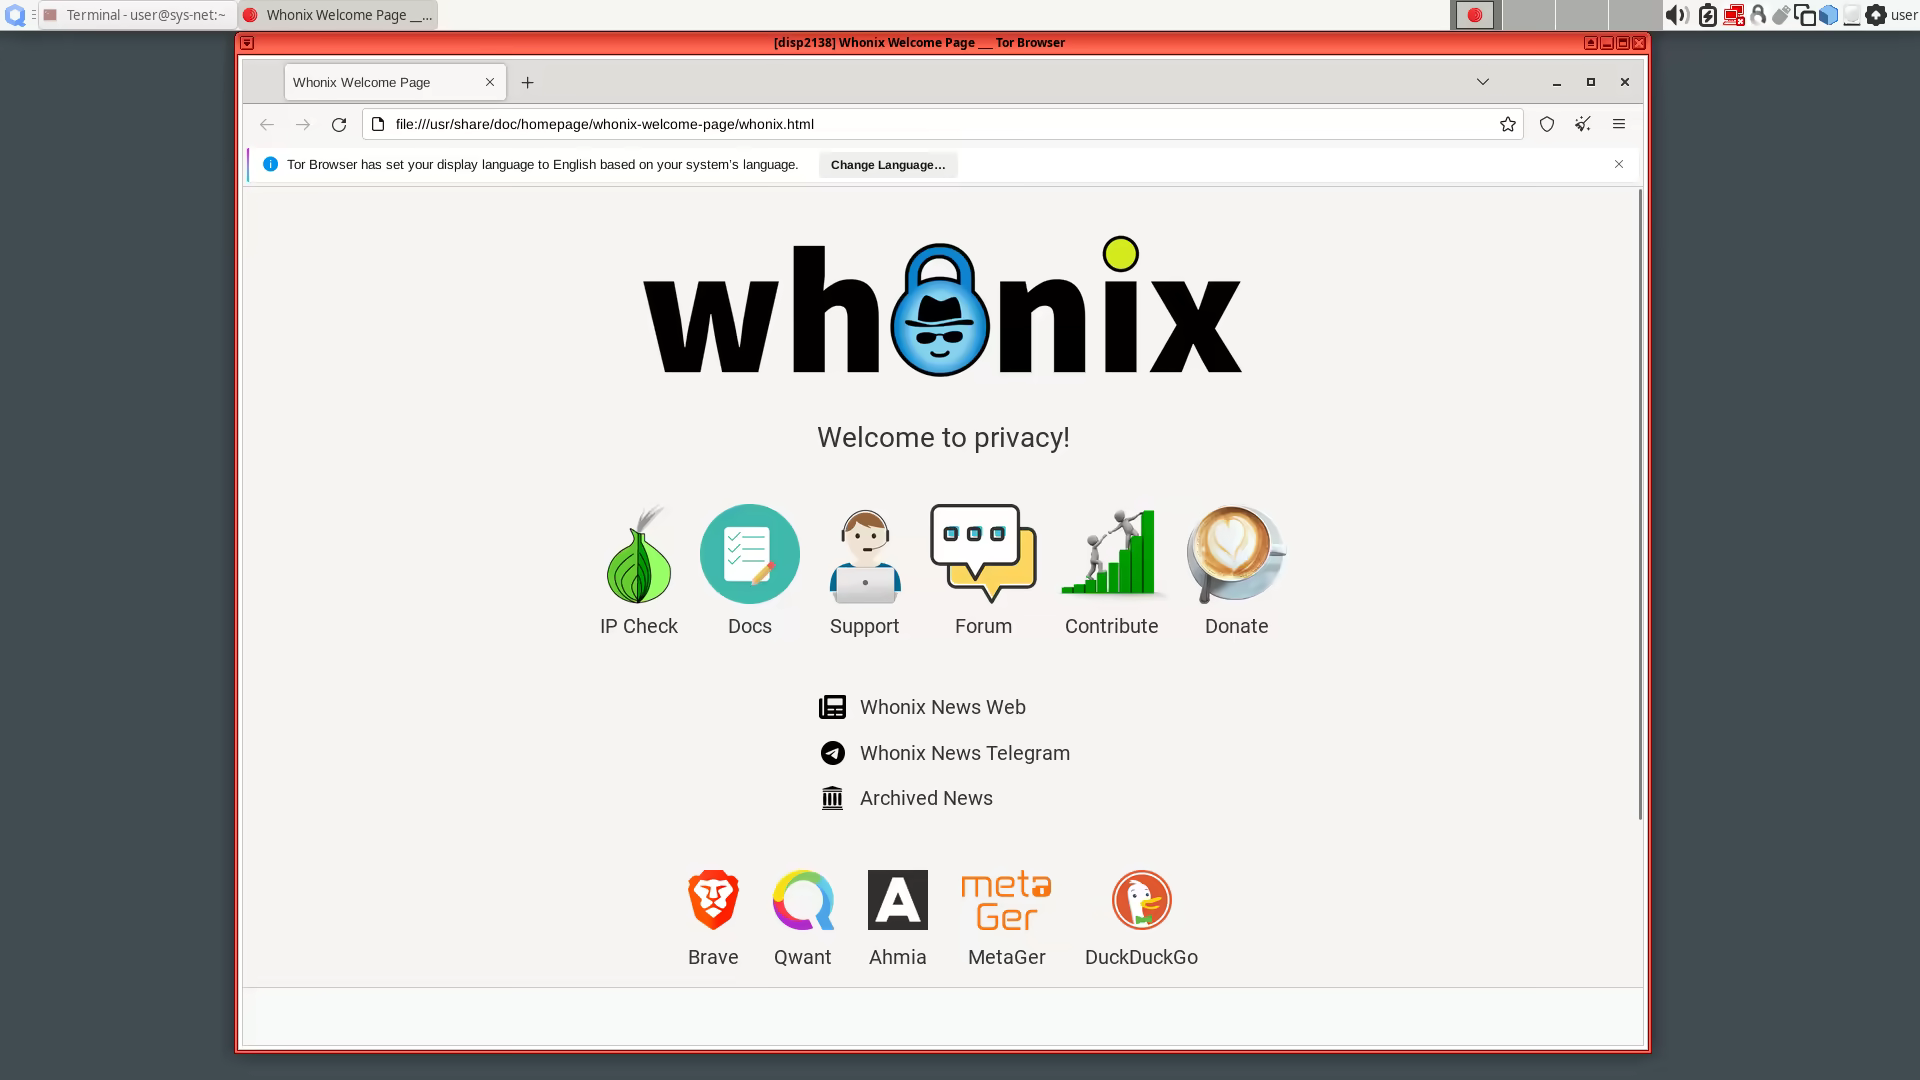Click the Forum text label

click(983, 626)
